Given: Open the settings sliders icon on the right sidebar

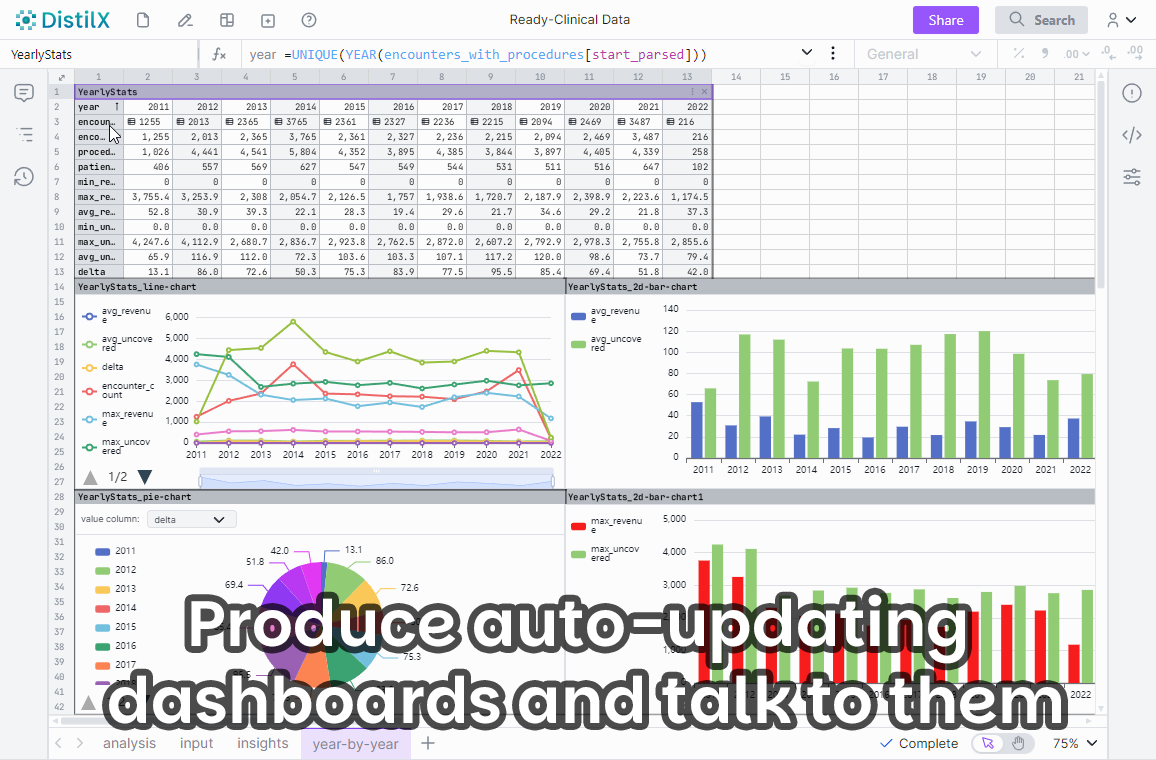Looking at the screenshot, I should (x=1132, y=177).
